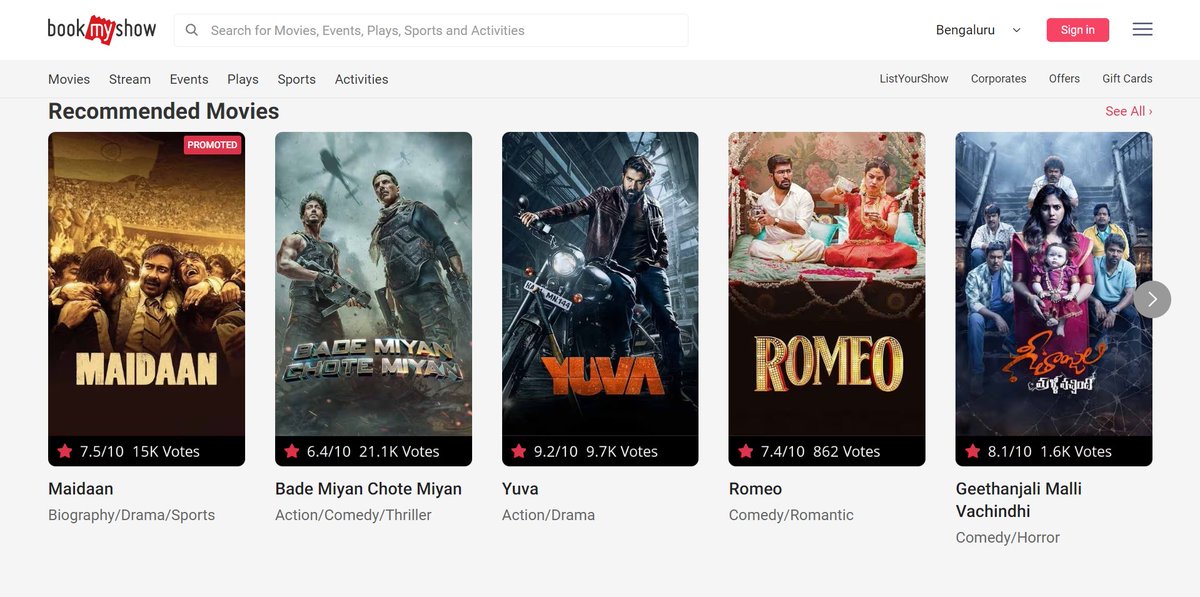The image size is (1200, 597).
Task: Click the 8.1/10 1.6K Votes rating
Action: (x=1050, y=451)
